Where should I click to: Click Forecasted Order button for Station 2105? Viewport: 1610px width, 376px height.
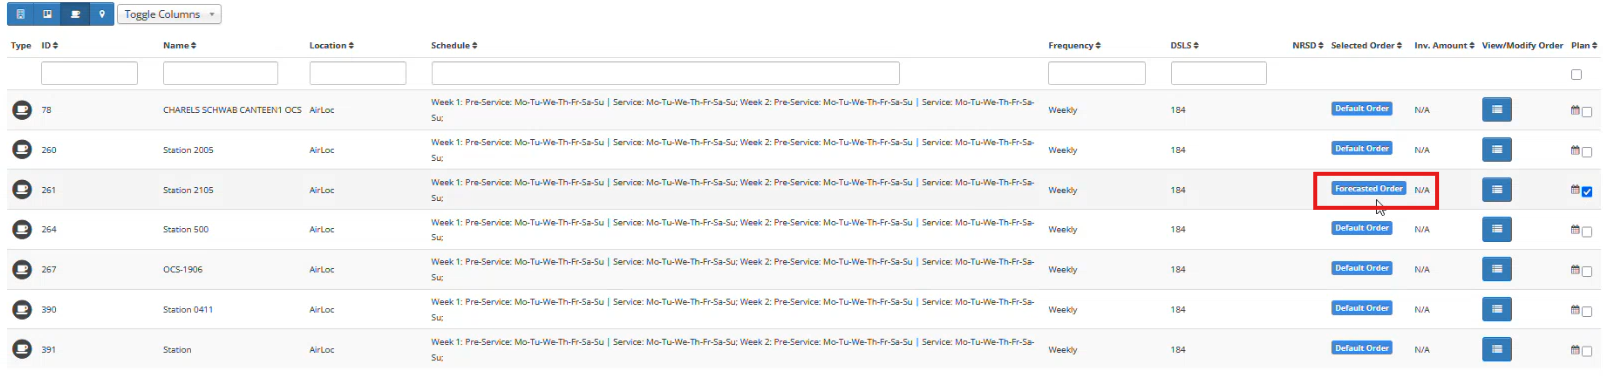(1369, 189)
